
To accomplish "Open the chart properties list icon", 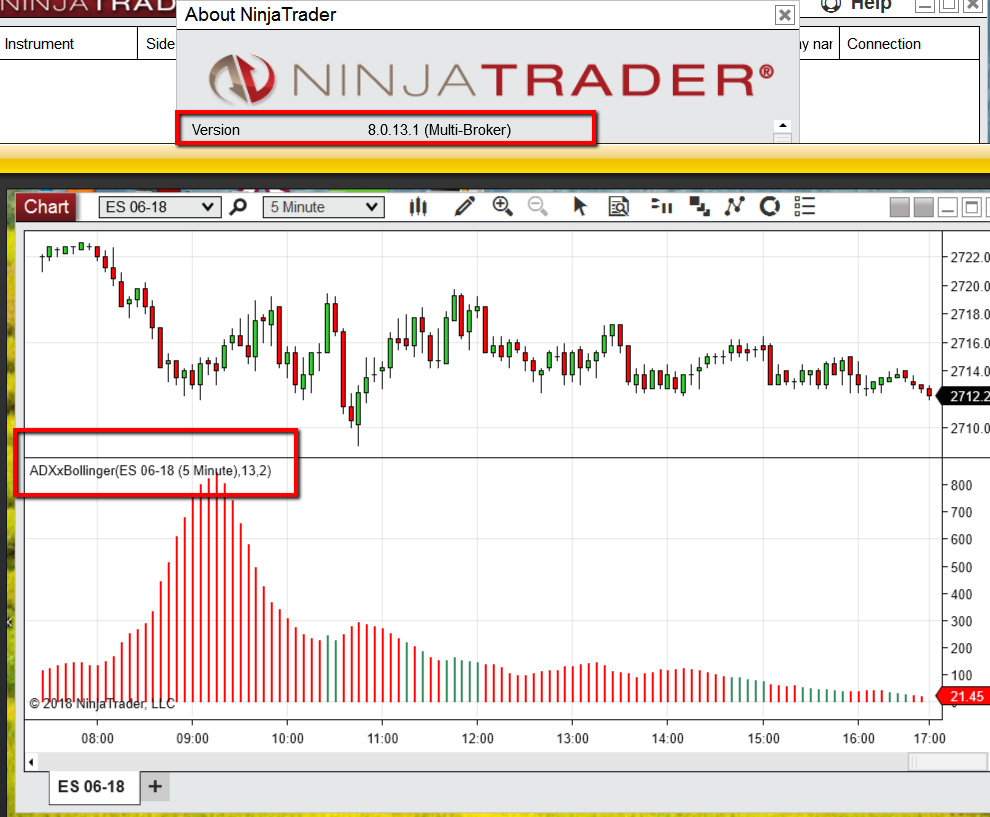I will 805,206.
